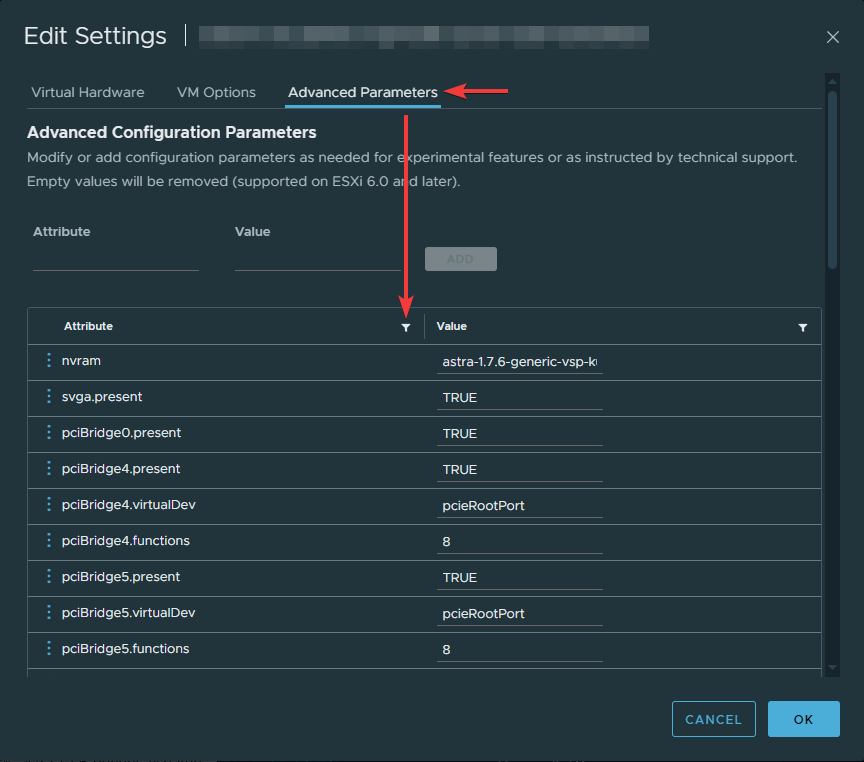Open row actions menu for svga.present

[49, 397]
